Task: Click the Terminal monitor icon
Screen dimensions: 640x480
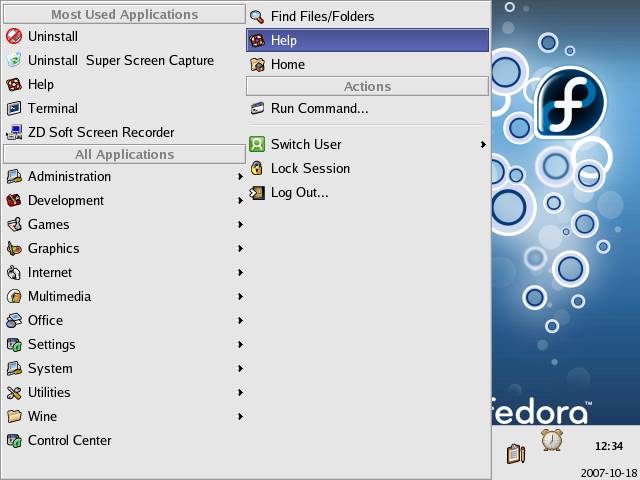Action: click(x=14, y=108)
